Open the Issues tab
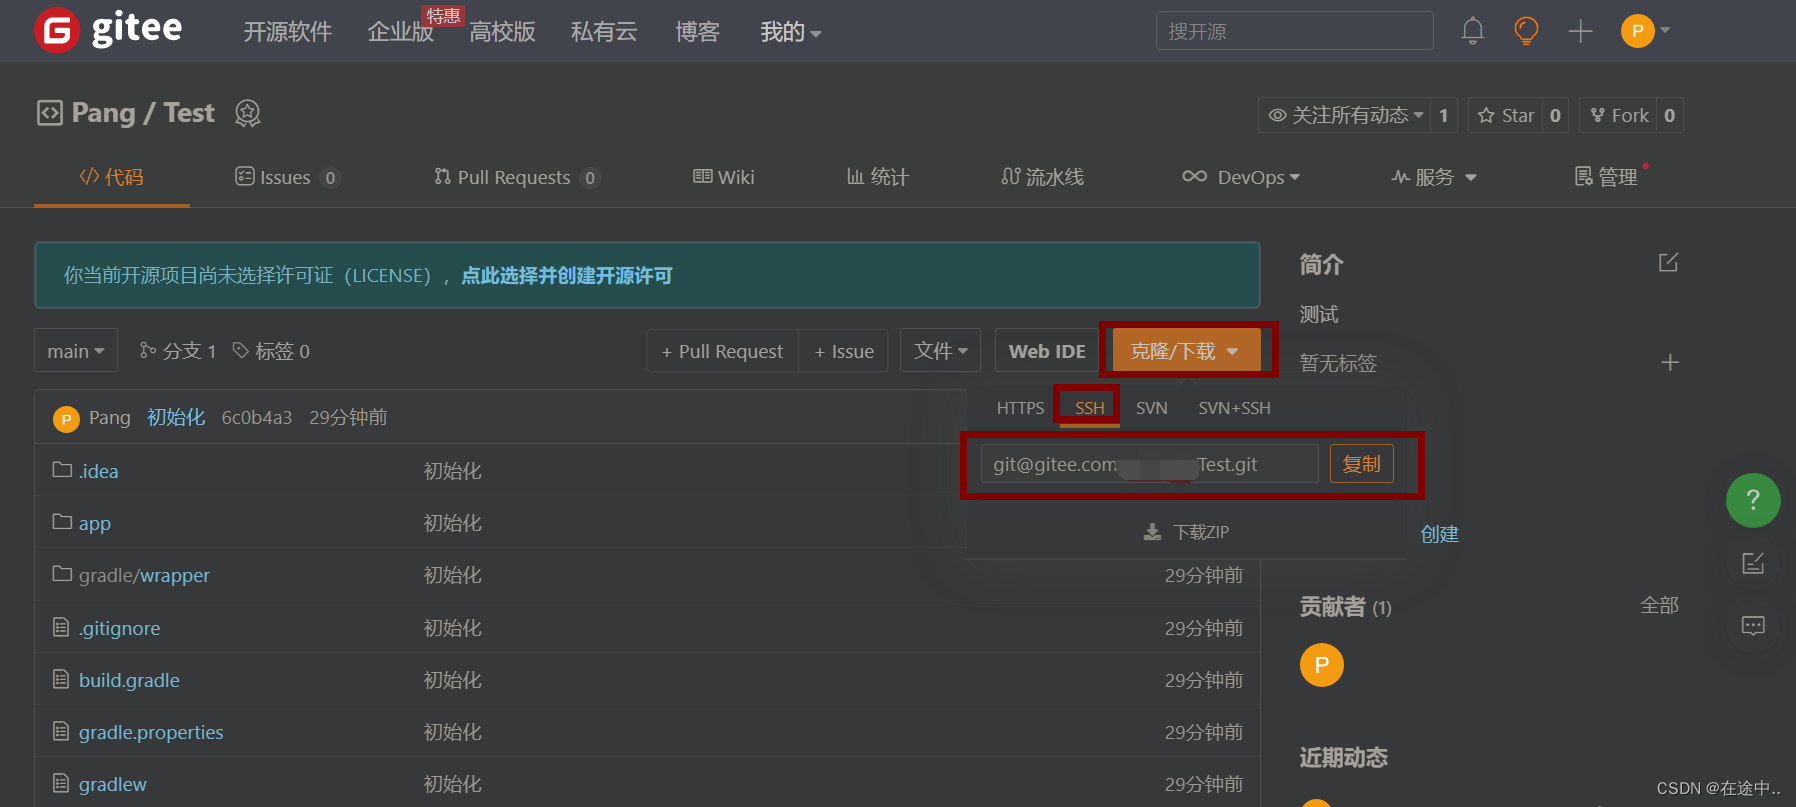Image resolution: width=1796 pixels, height=807 pixels. (287, 177)
